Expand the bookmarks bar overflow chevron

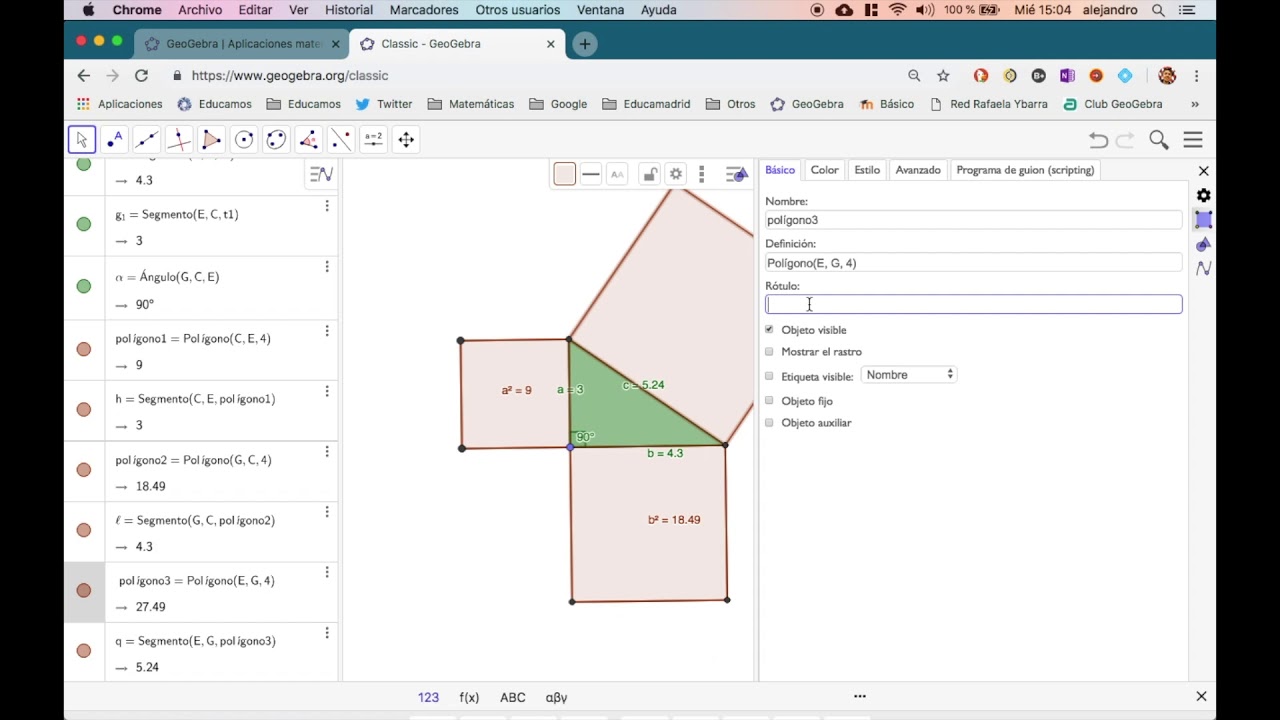tap(1194, 104)
